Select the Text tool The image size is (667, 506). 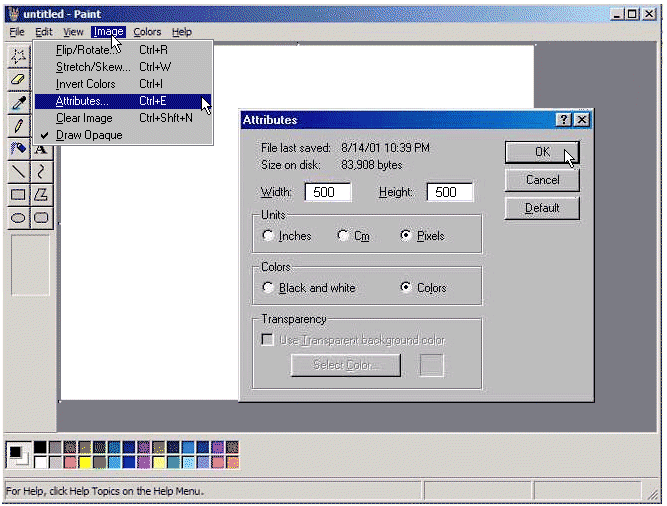point(41,148)
